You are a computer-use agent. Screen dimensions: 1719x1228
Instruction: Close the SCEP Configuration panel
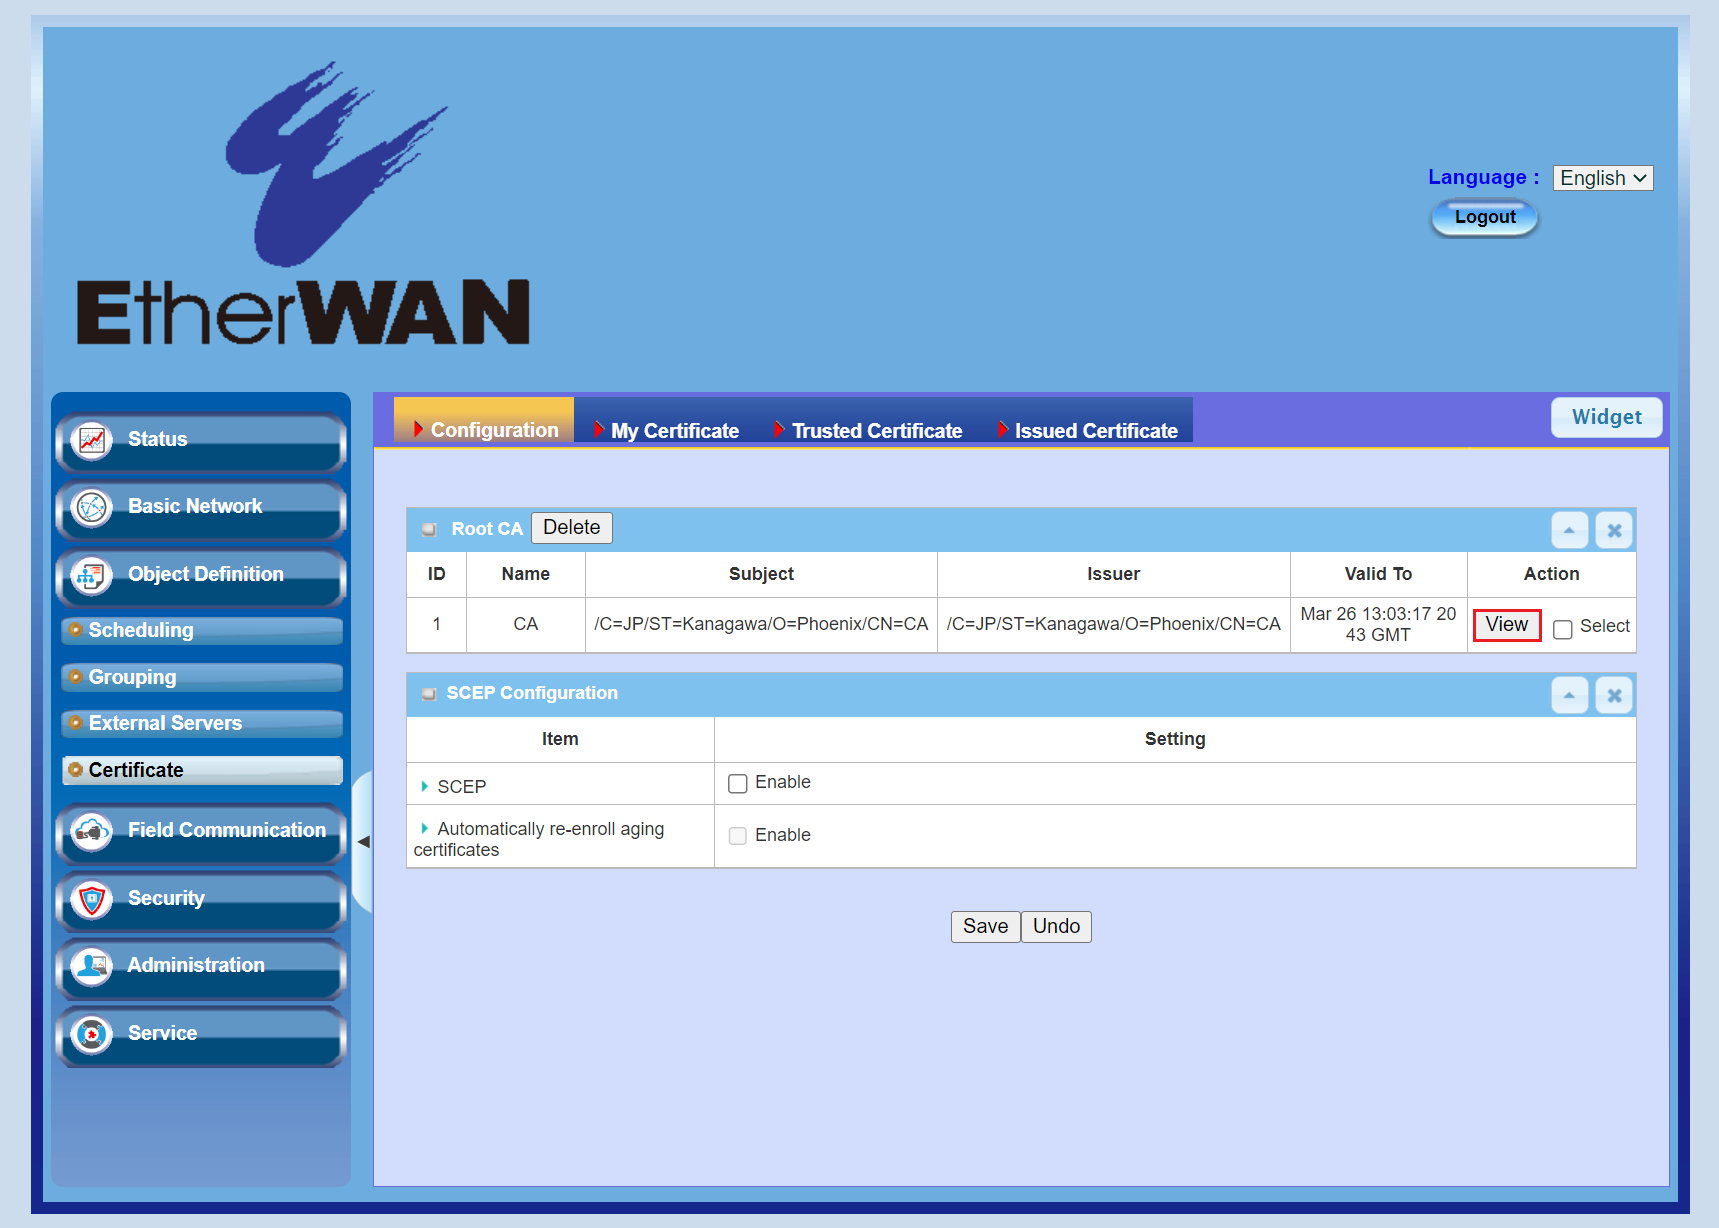(1614, 695)
